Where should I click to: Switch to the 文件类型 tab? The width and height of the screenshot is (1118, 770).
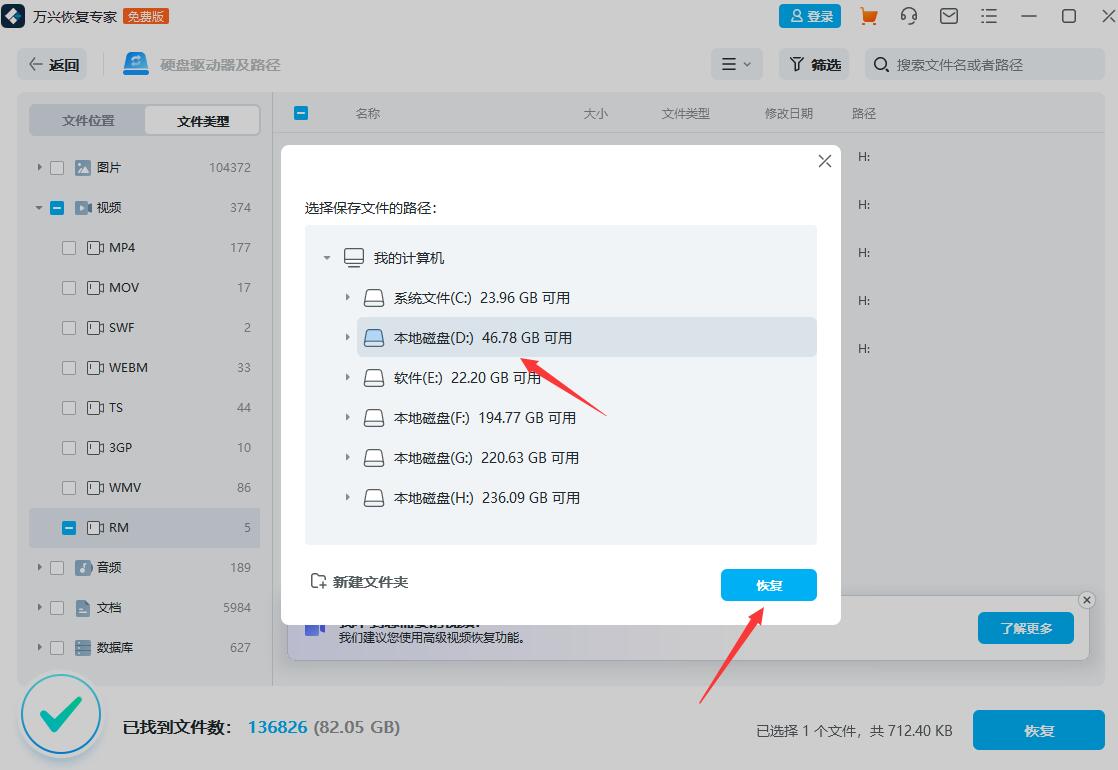[201, 119]
